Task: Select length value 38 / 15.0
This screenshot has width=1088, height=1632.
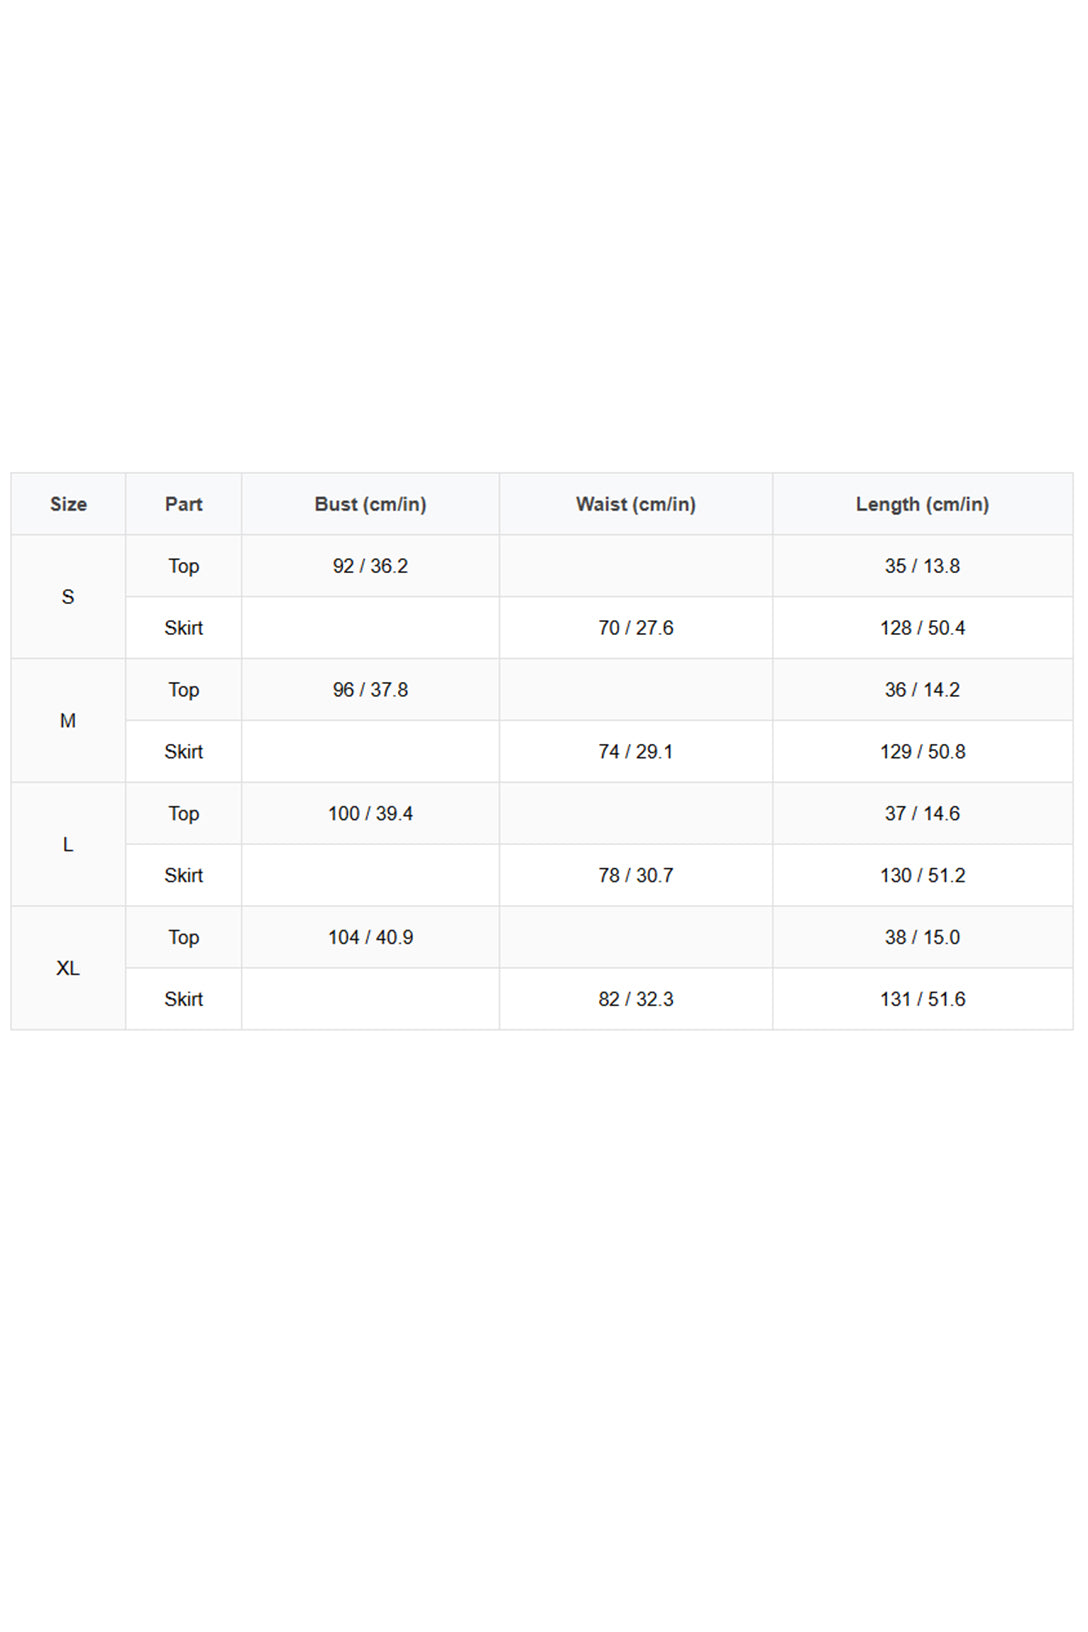Action: click(x=922, y=938)
